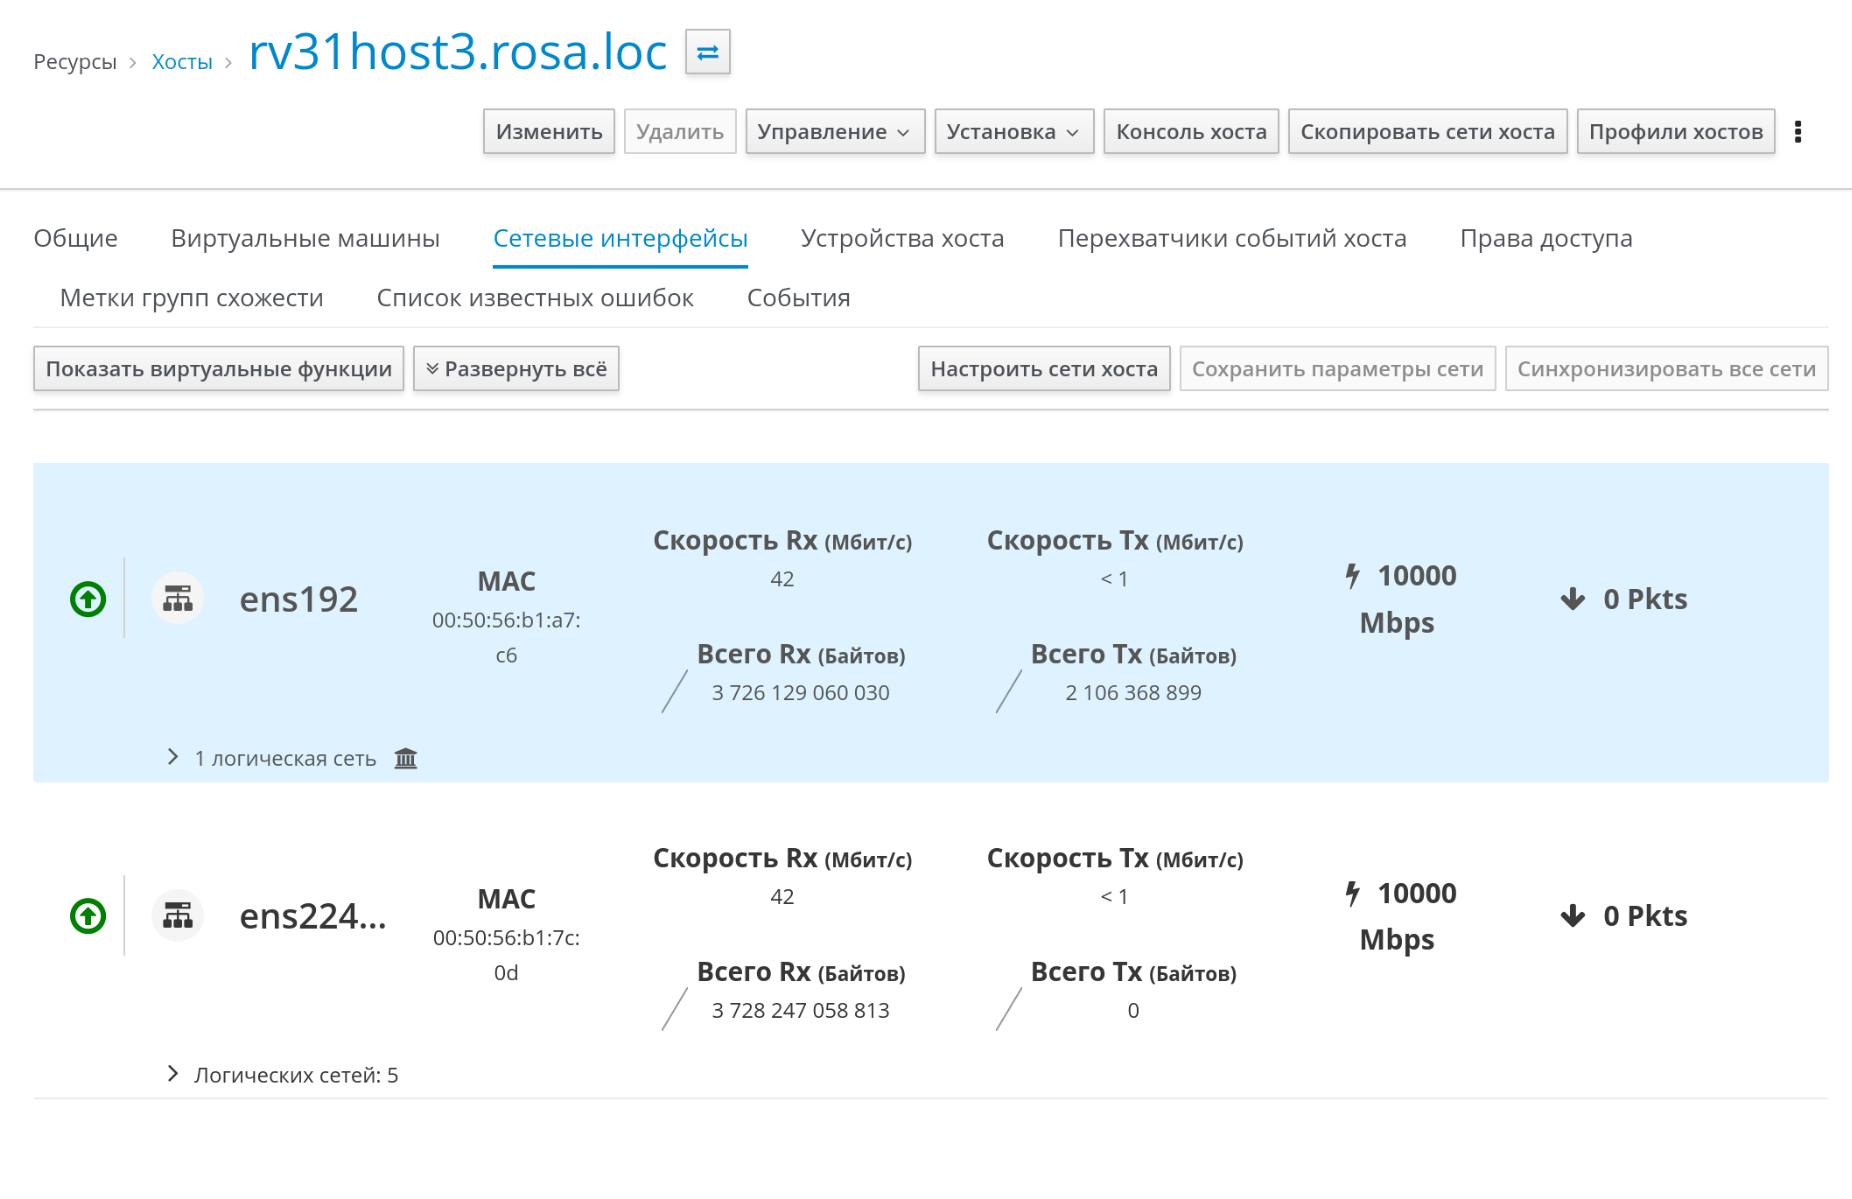Click the green up-status icon for ens192
Screen dimensions: 1852x1199
click(x=88, y=599)
